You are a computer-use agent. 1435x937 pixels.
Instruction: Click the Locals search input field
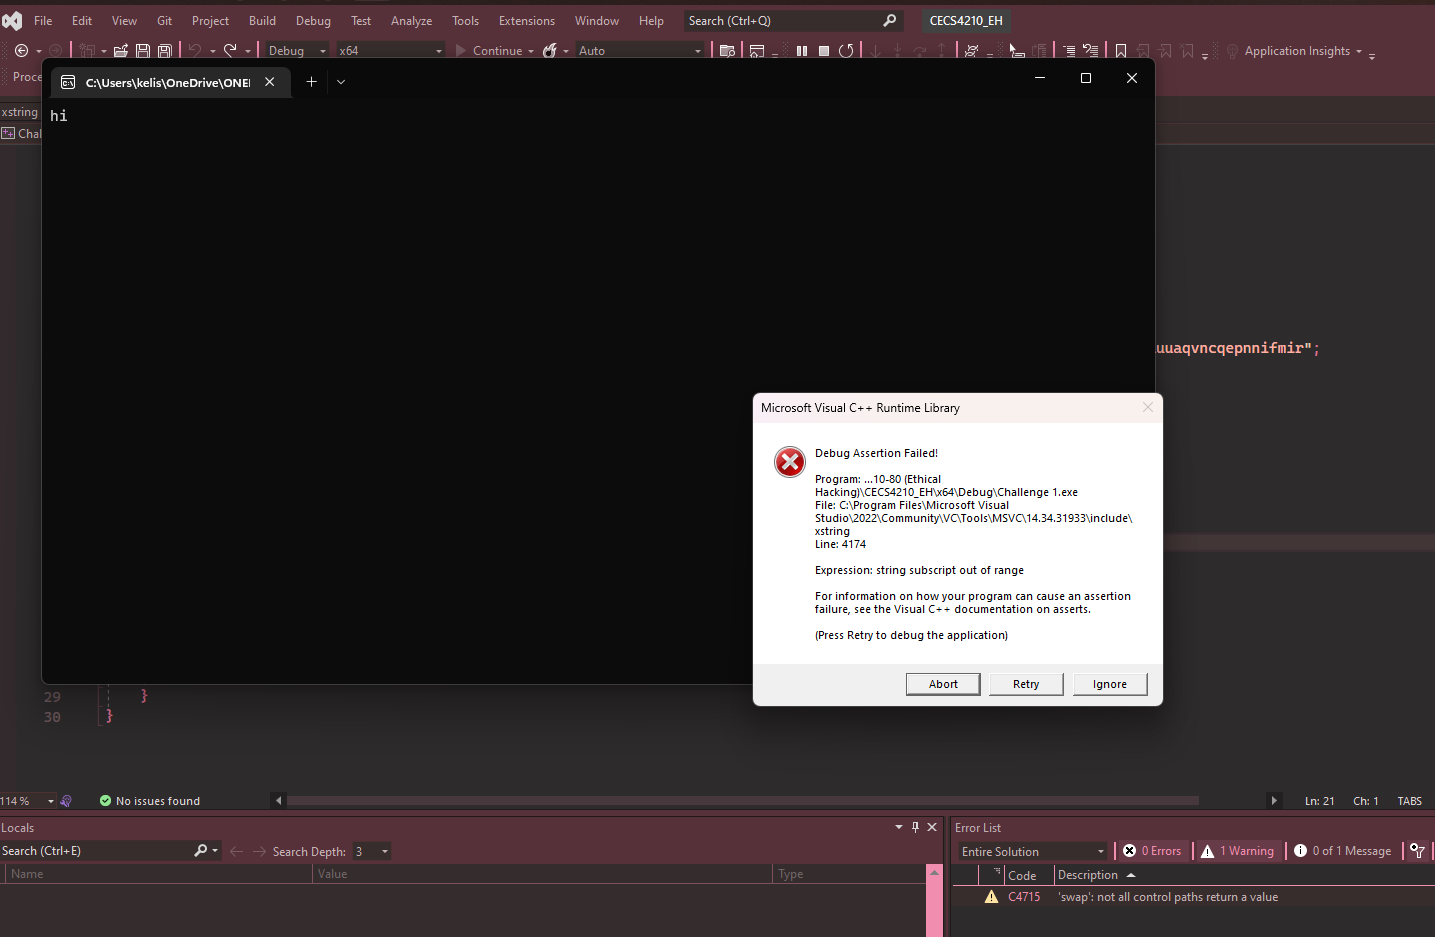[96, 851]
